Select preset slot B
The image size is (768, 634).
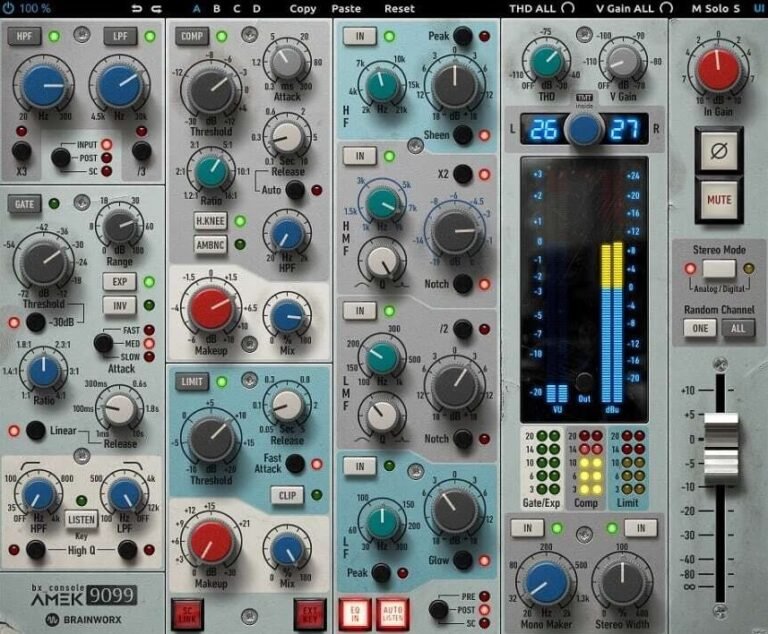click(x=216, y=8)
